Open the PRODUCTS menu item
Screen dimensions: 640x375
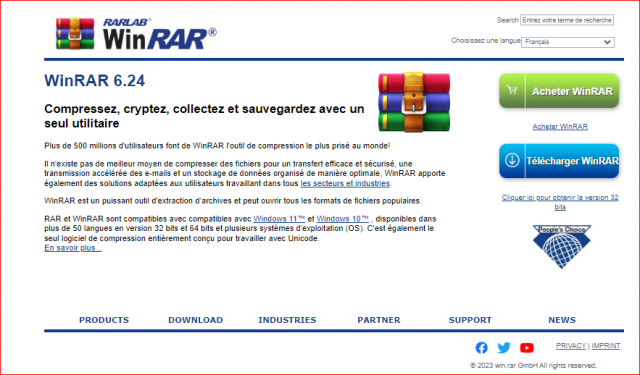pos(104,320)
